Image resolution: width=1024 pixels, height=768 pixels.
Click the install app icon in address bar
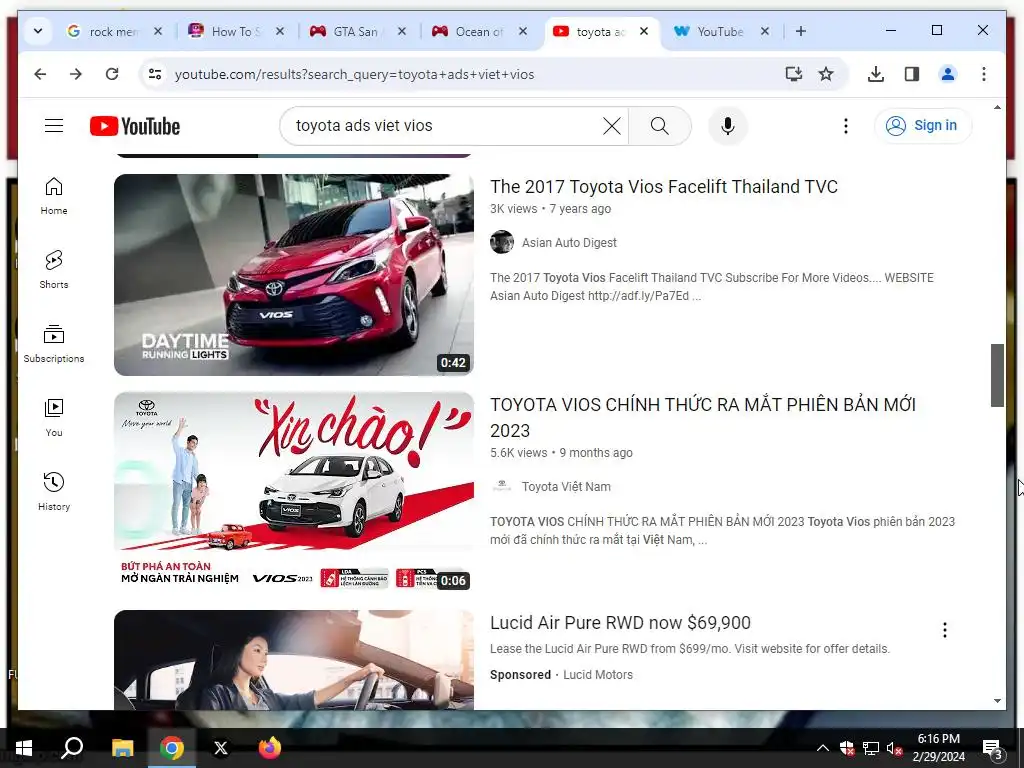point(793,74)
